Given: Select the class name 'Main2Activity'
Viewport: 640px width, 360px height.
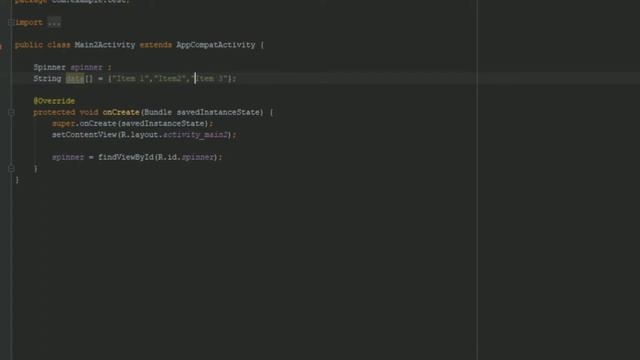Looking at the screenshot, I should pyautogui.click(x=104, y=45).
